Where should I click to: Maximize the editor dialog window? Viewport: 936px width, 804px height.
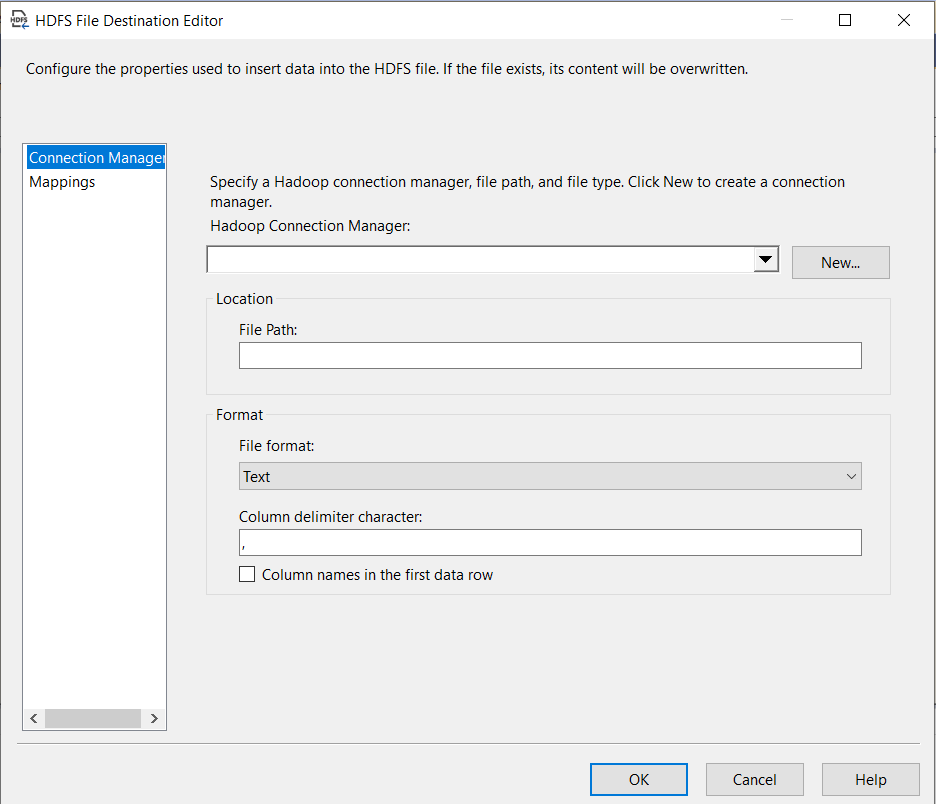click(x=845, y=20)
